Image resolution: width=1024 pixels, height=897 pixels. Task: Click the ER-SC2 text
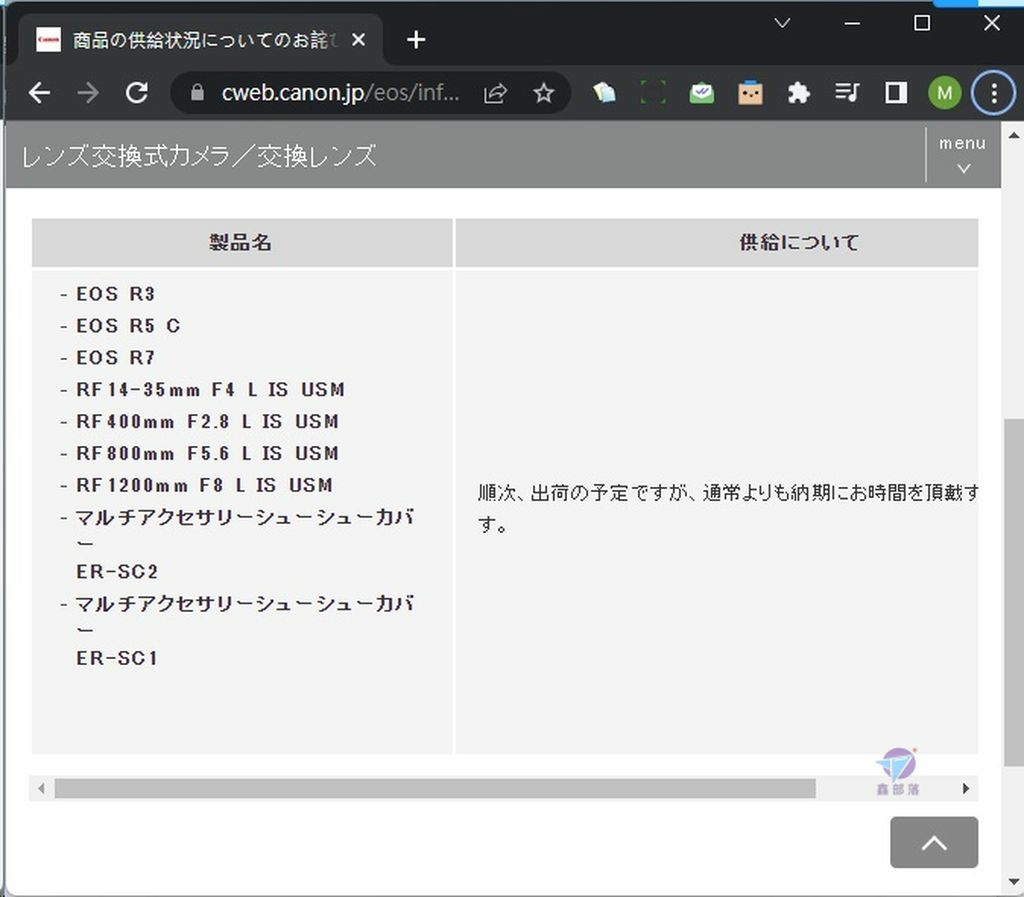(117, 572)
